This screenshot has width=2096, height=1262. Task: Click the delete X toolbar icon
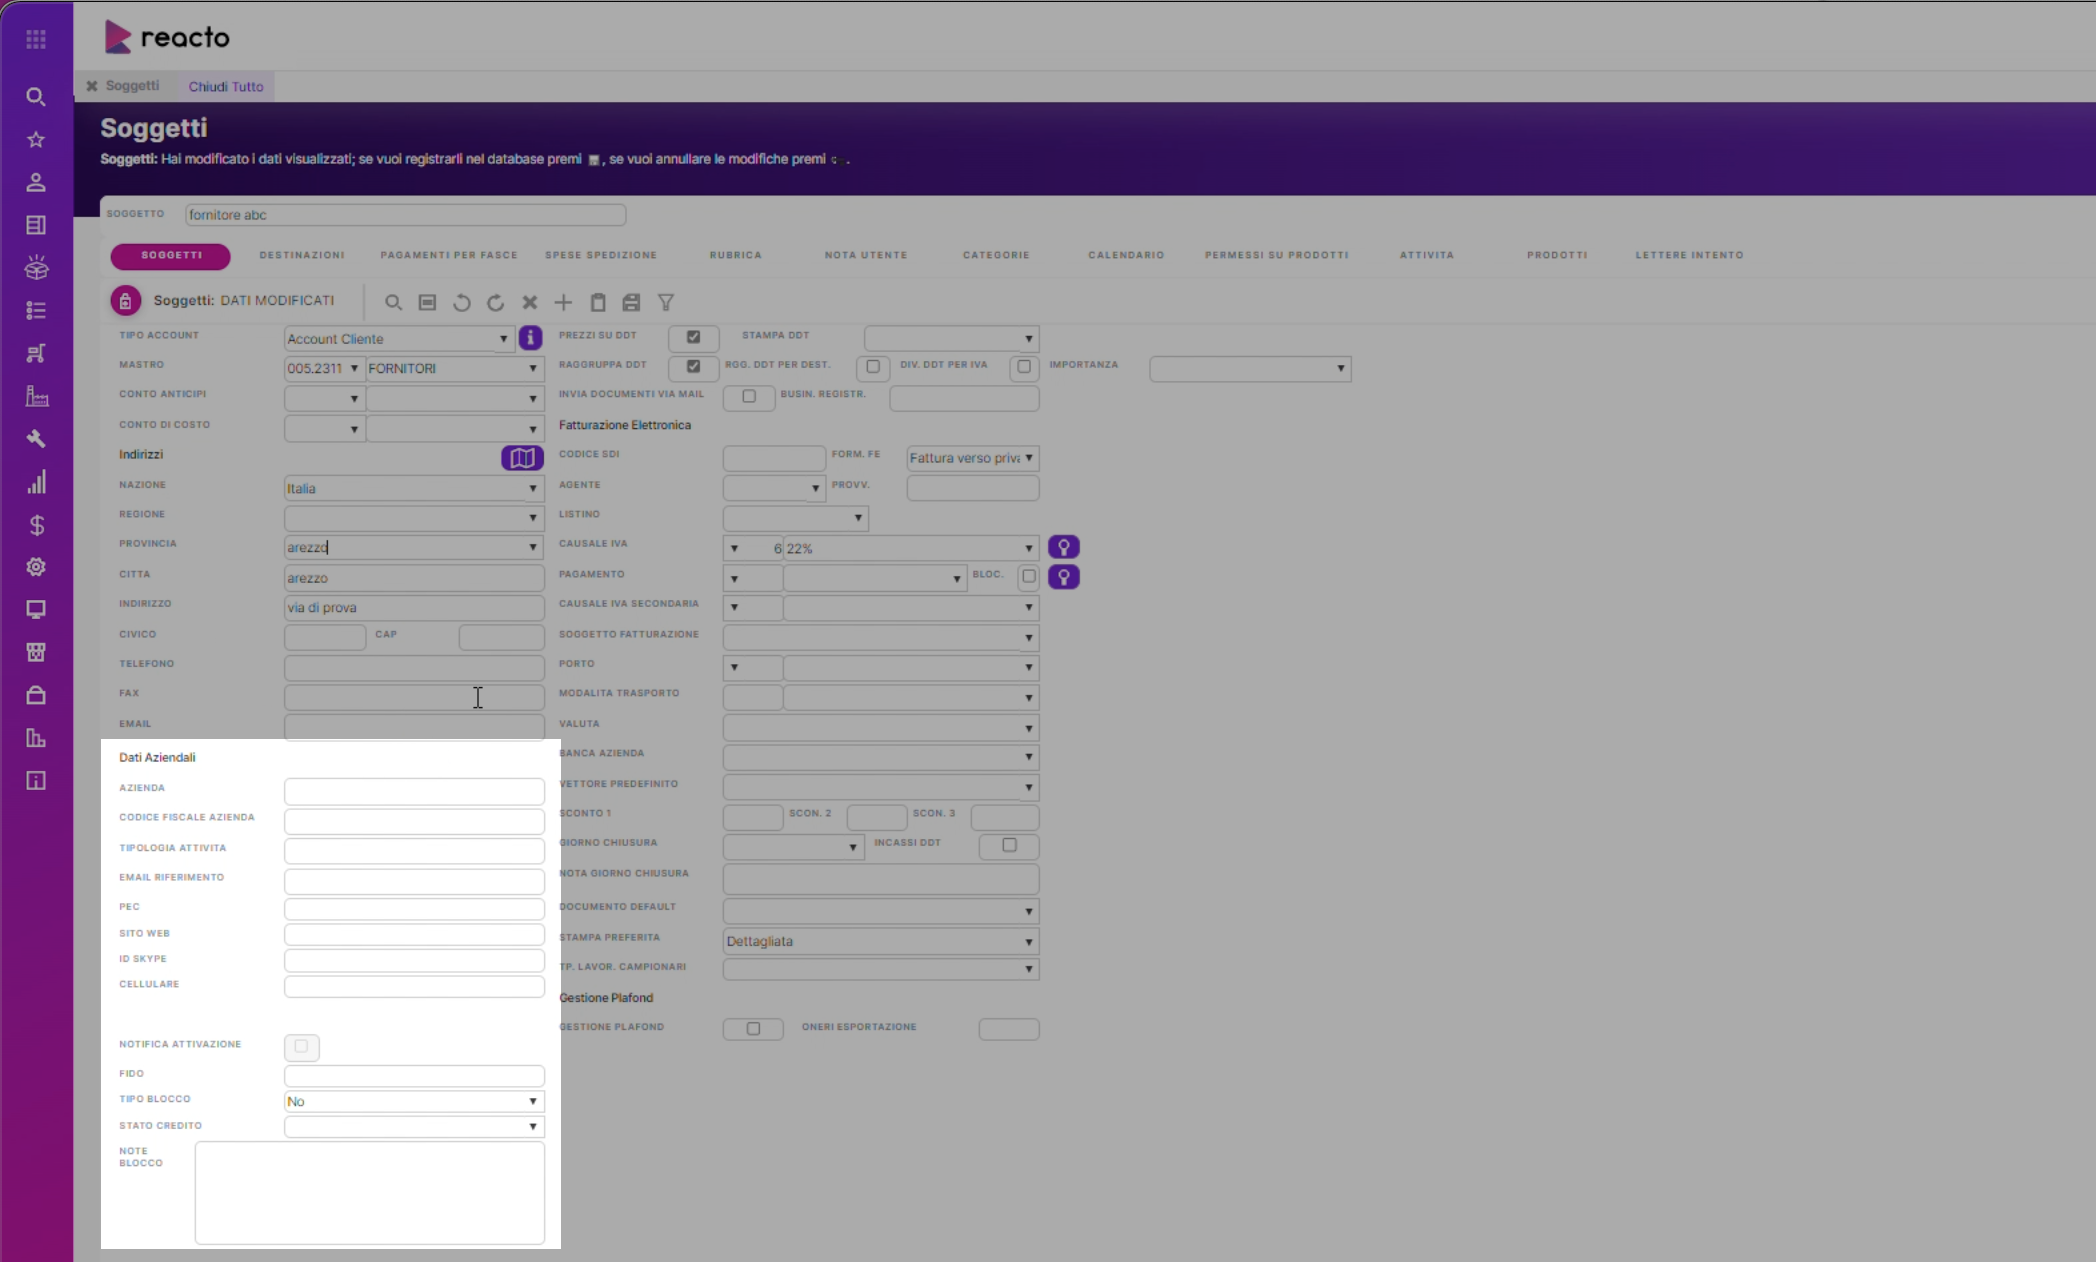530,302
